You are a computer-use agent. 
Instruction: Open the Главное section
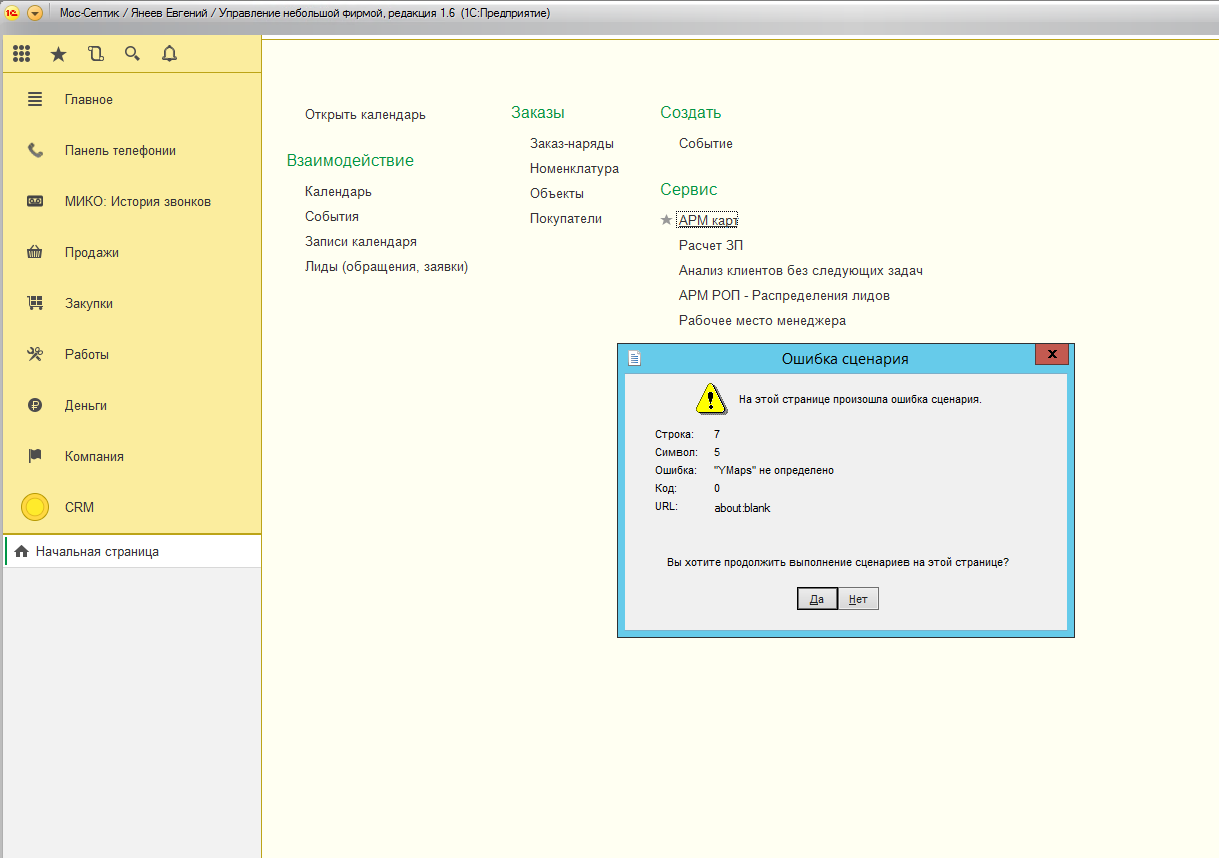tap(89, 100)
